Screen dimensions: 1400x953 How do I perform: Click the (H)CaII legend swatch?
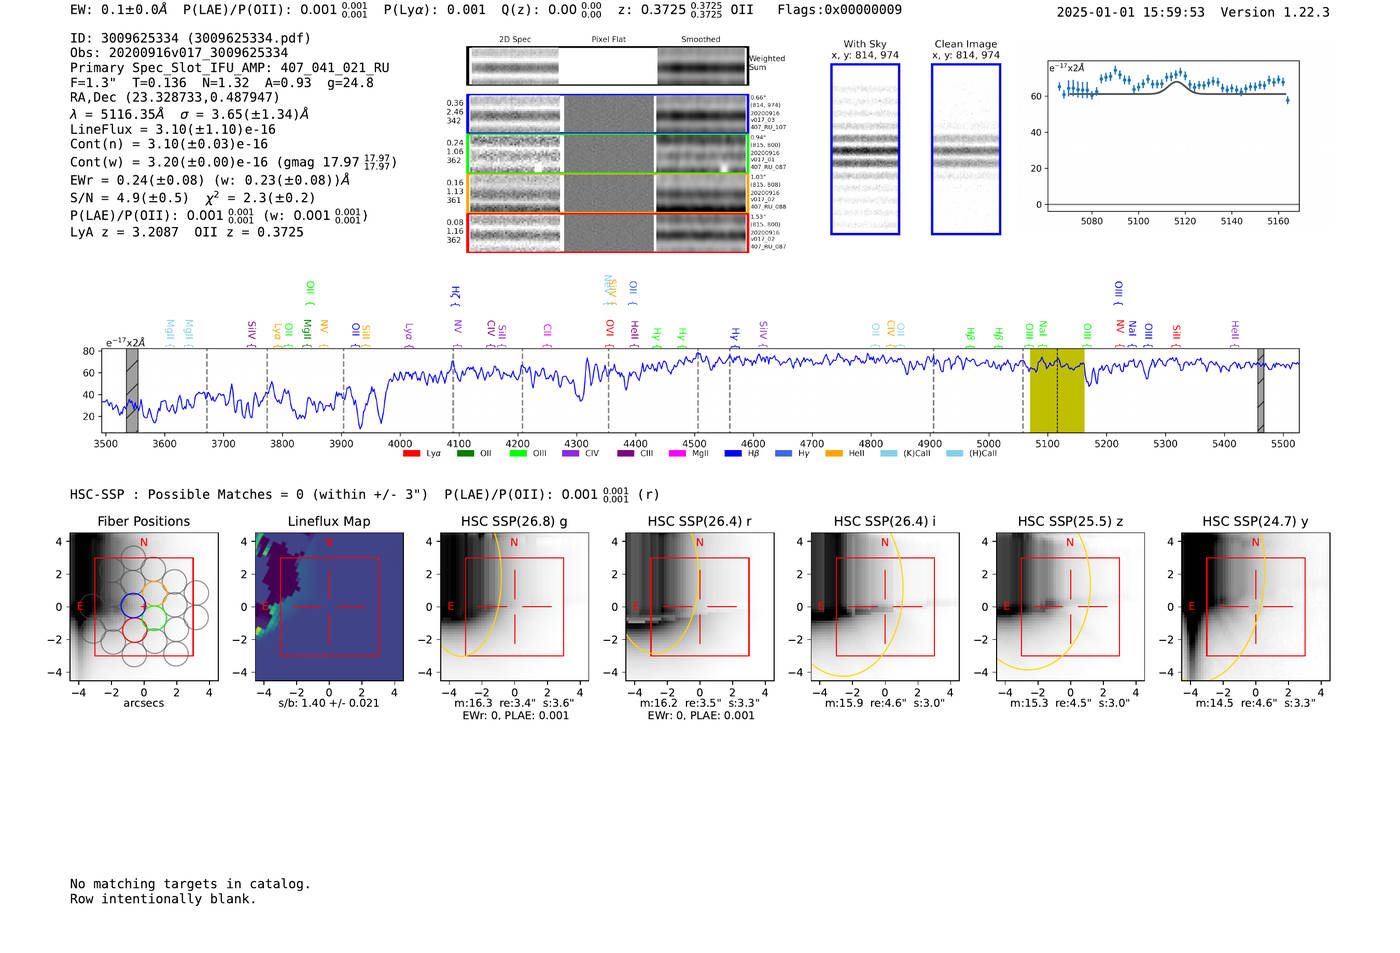click(x=954, y=454)
